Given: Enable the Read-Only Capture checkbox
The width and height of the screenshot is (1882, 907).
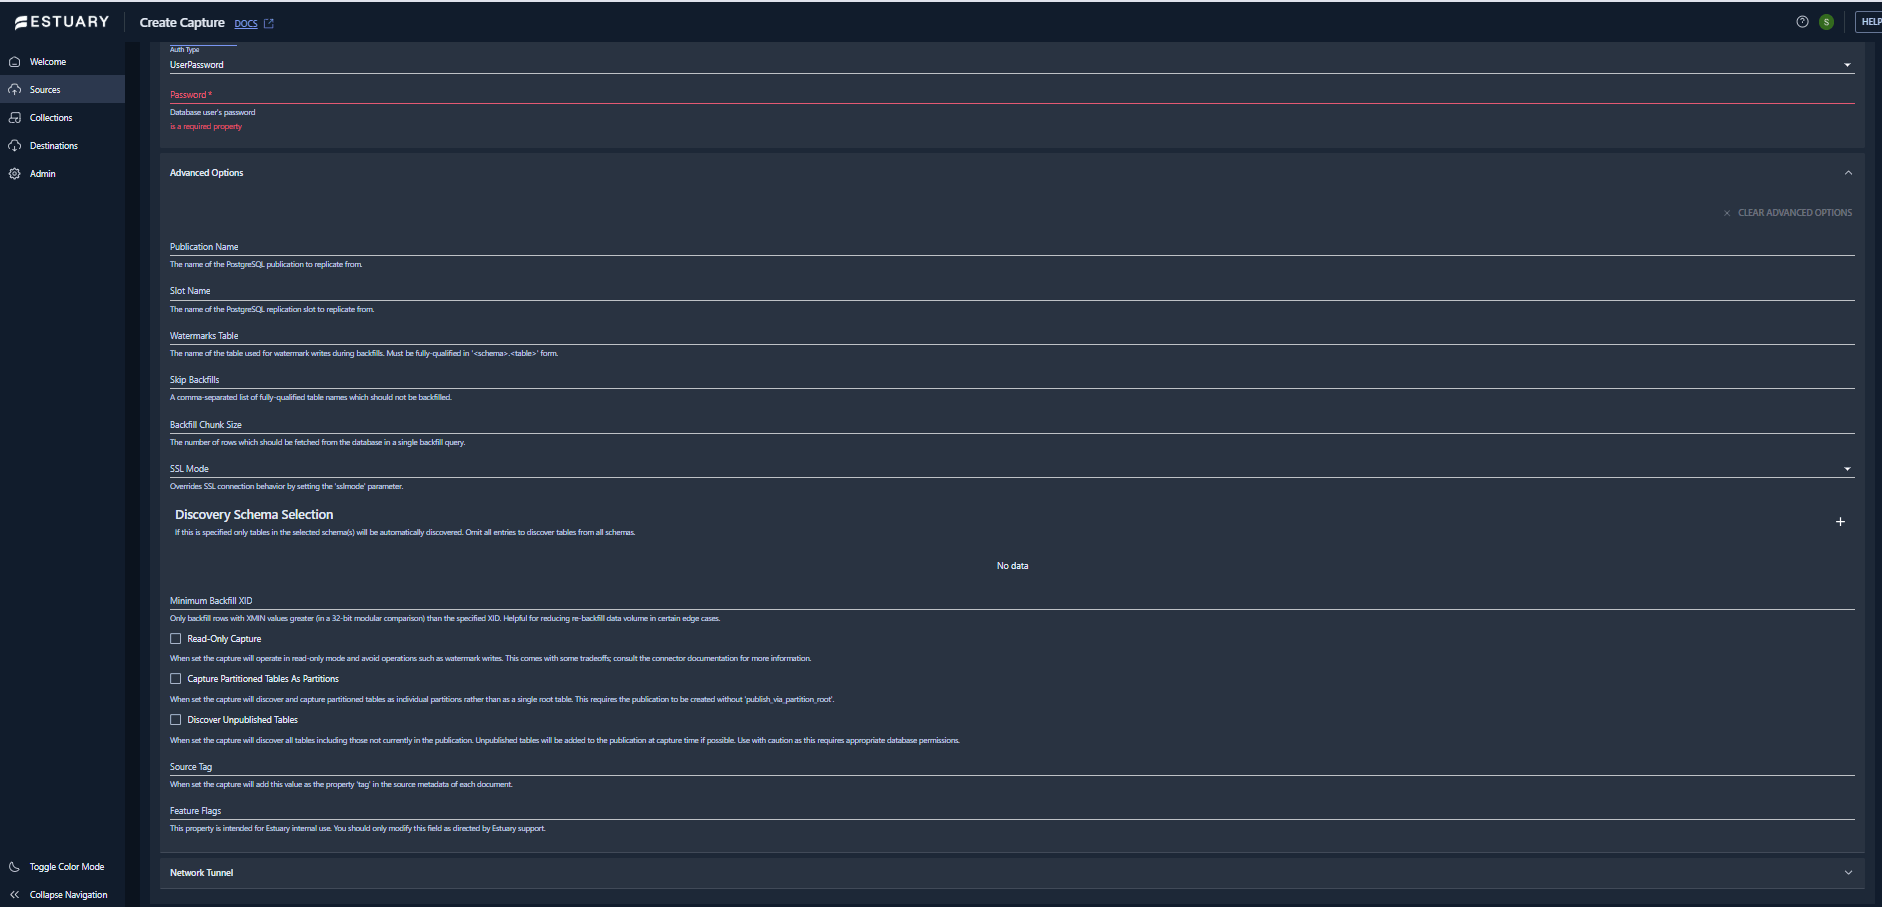Looking at the screenshot, I should 175,638.
